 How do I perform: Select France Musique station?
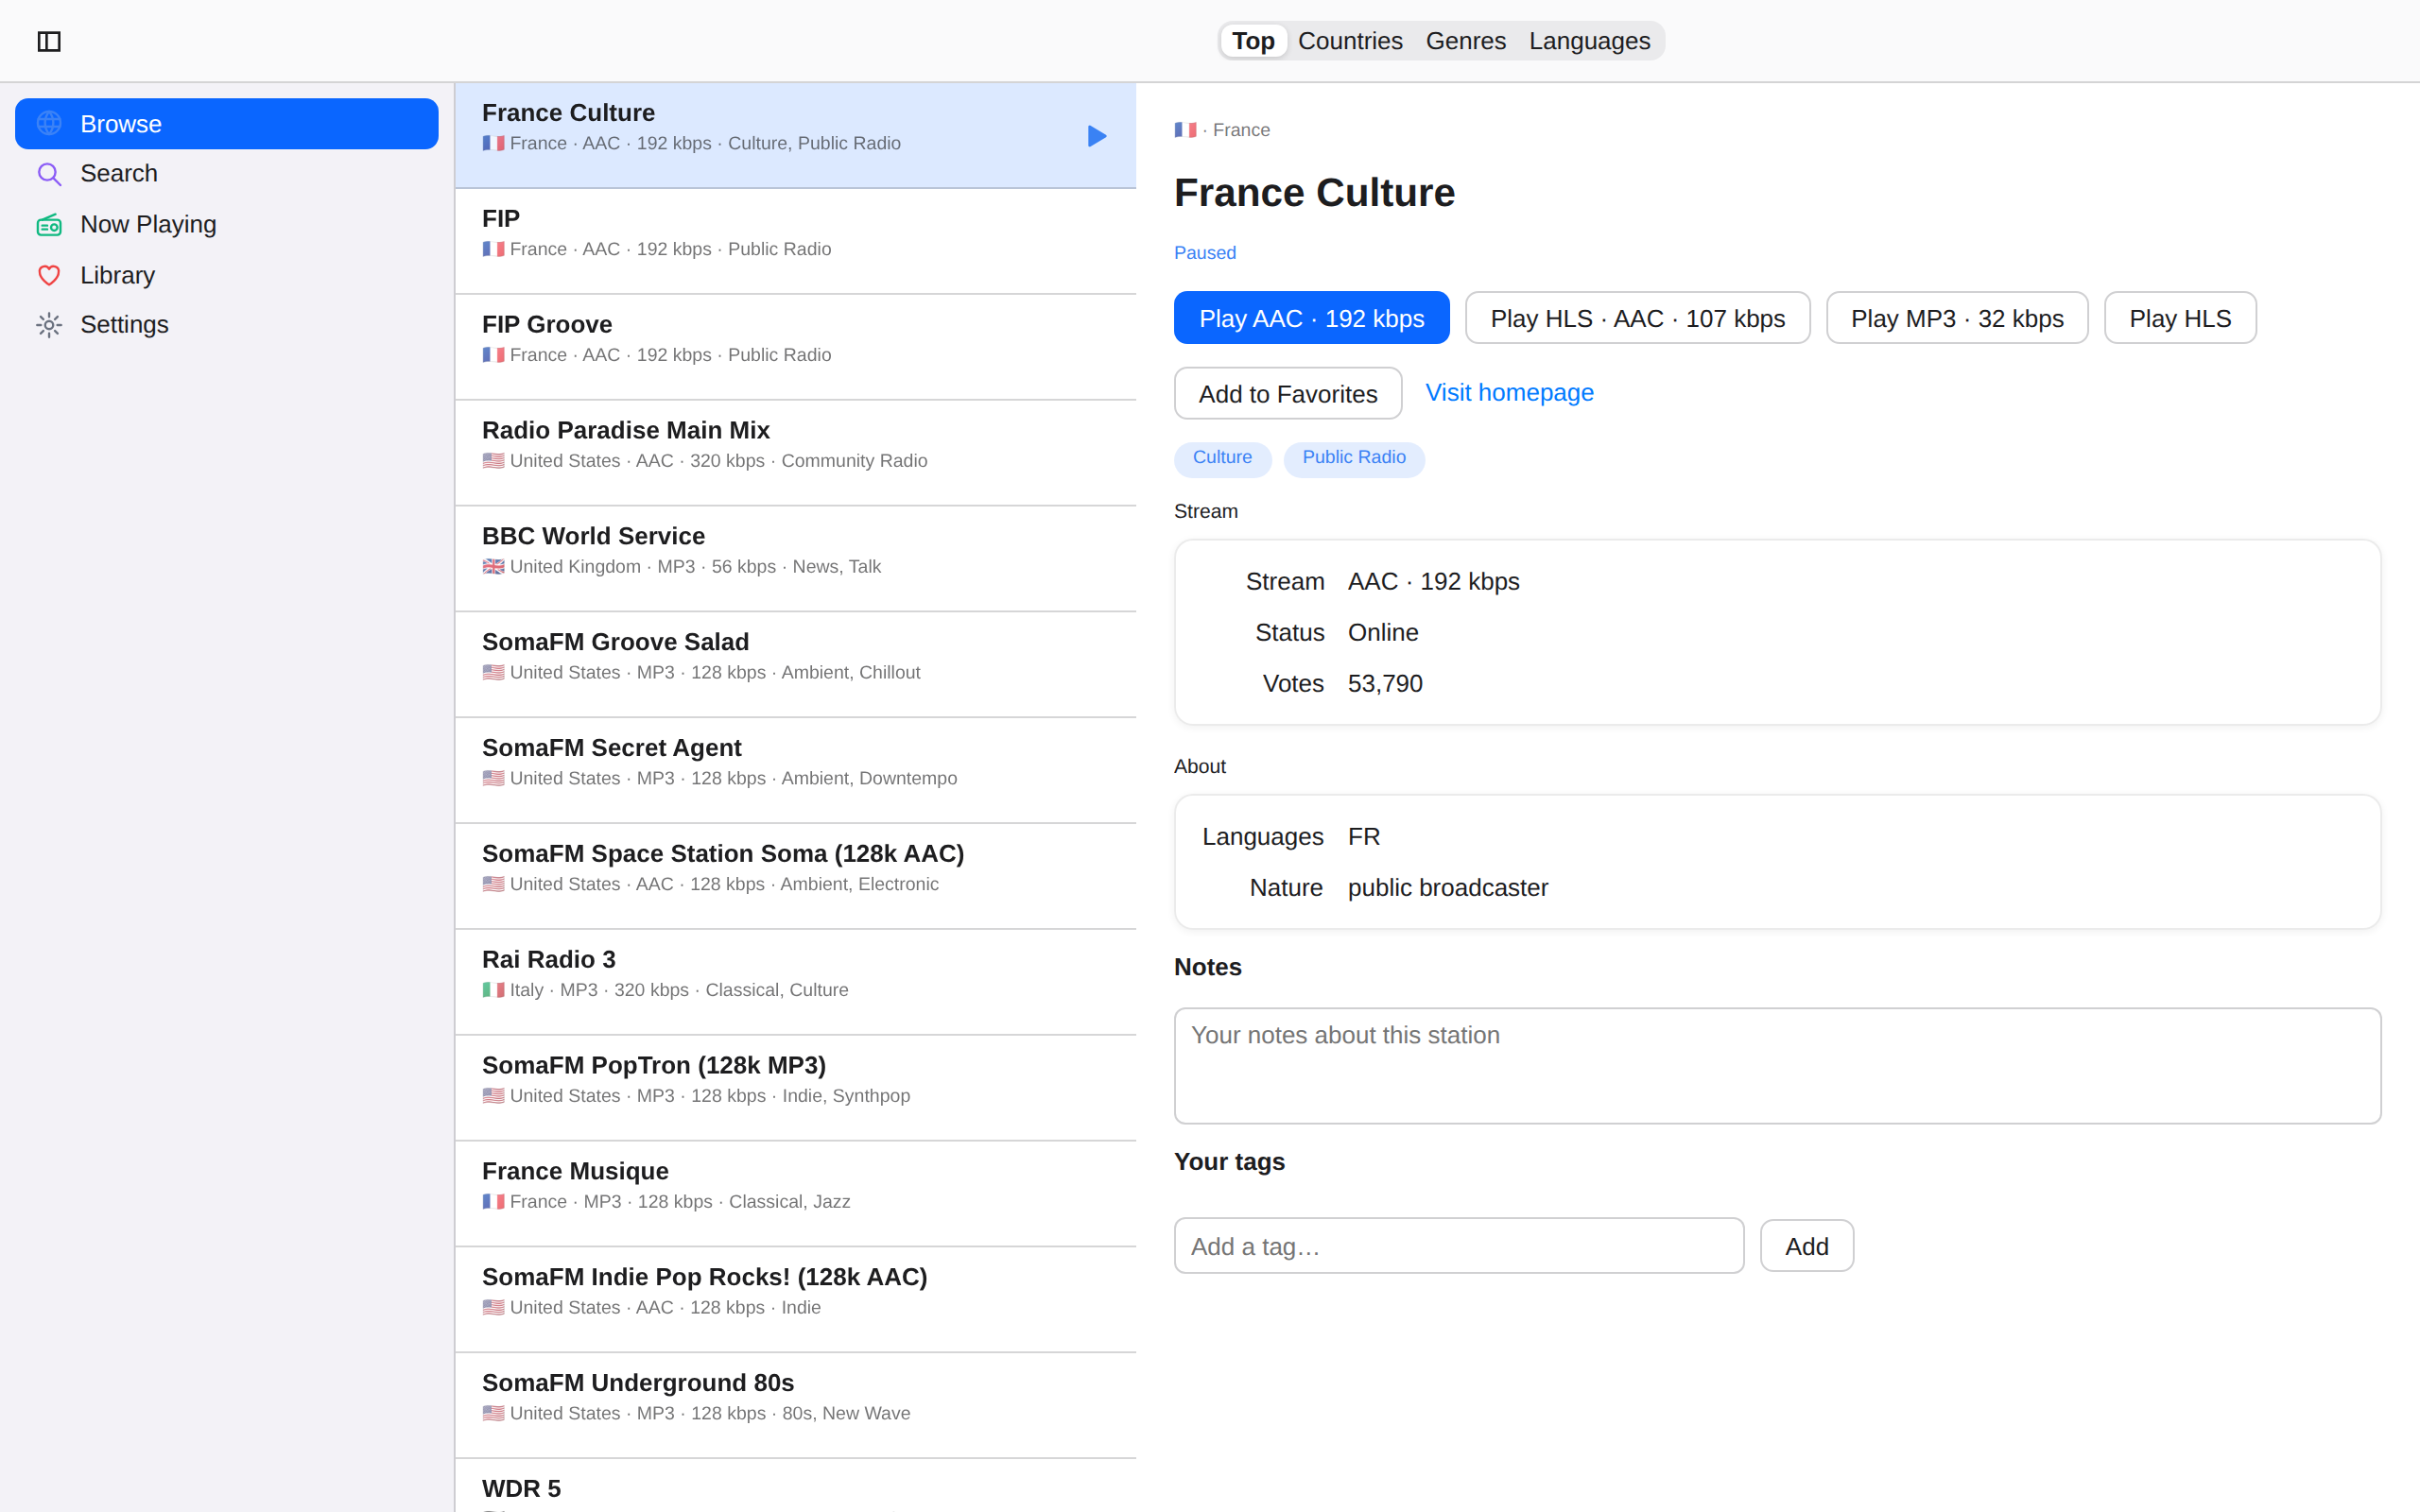(x=795, y=1194)
